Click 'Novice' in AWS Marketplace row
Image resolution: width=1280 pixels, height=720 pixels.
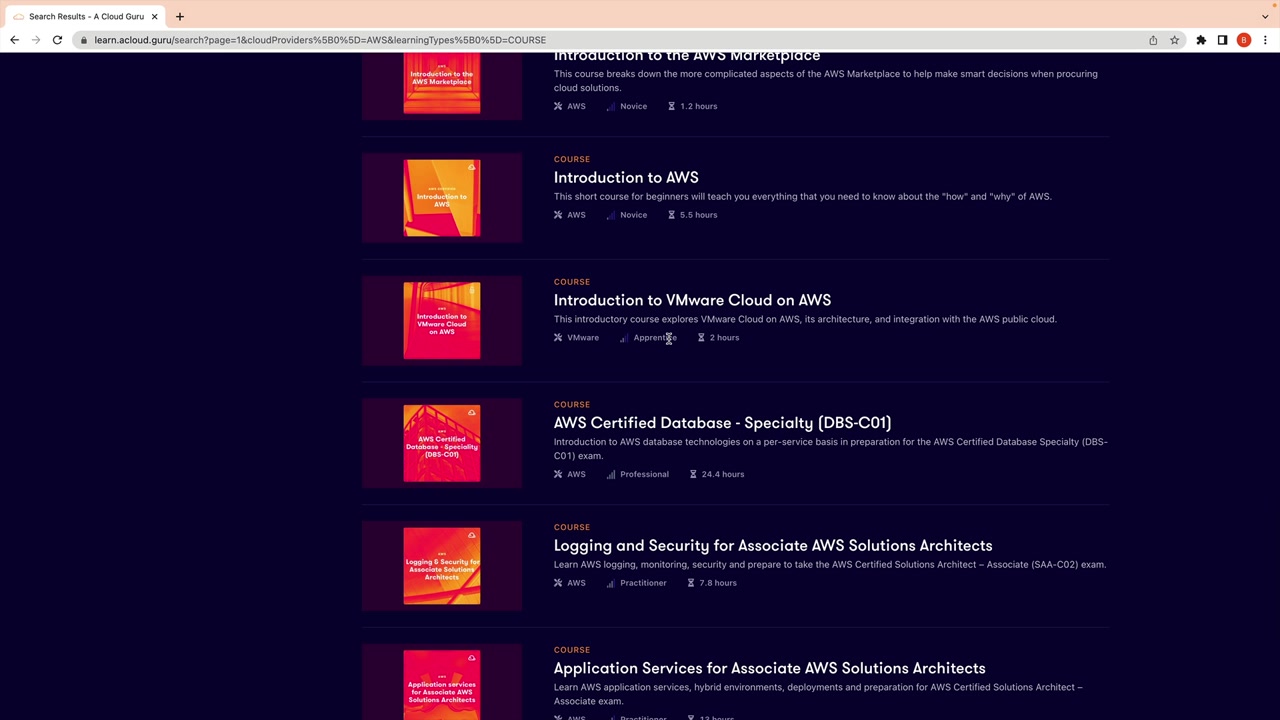(x=633, y=106)
